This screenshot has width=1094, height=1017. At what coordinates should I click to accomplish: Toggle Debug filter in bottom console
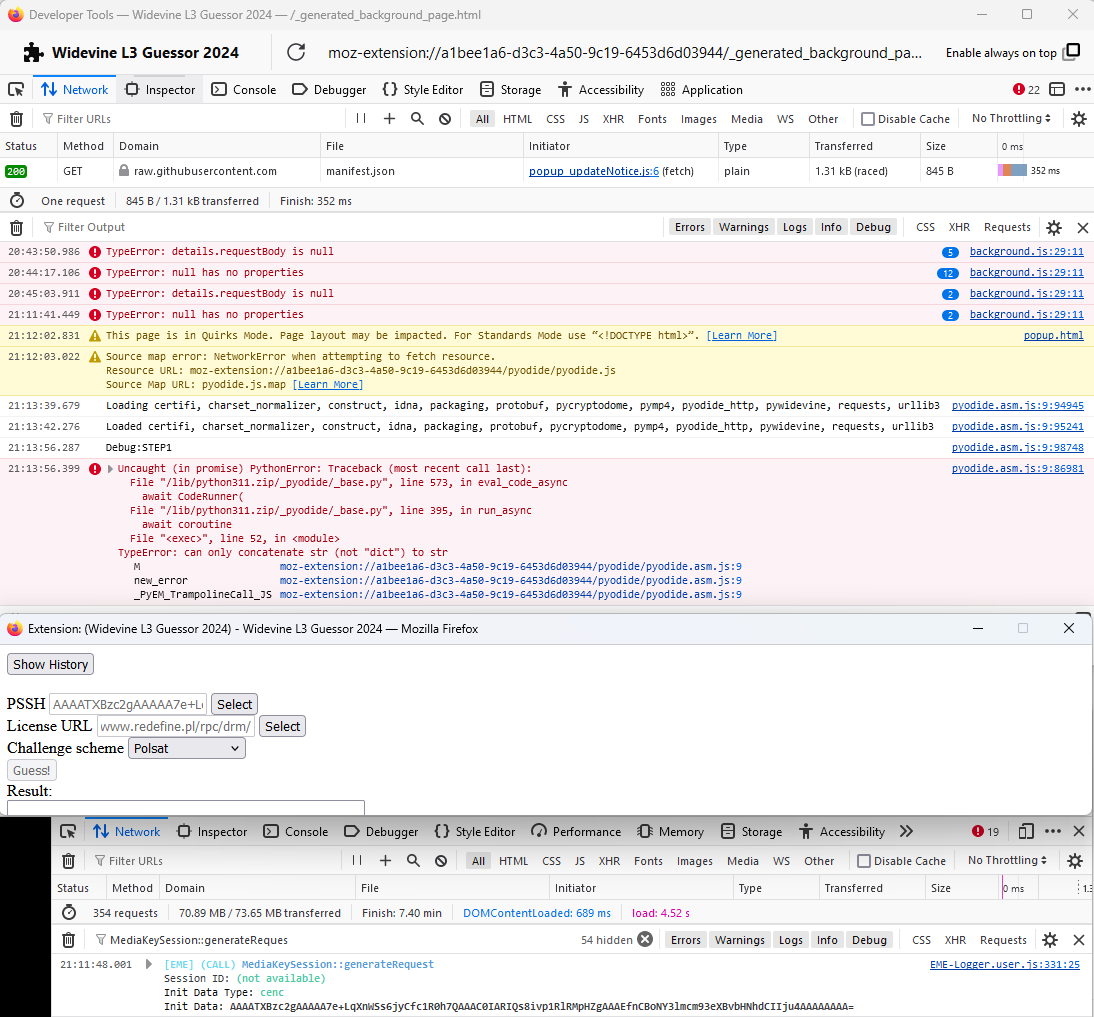869,940
